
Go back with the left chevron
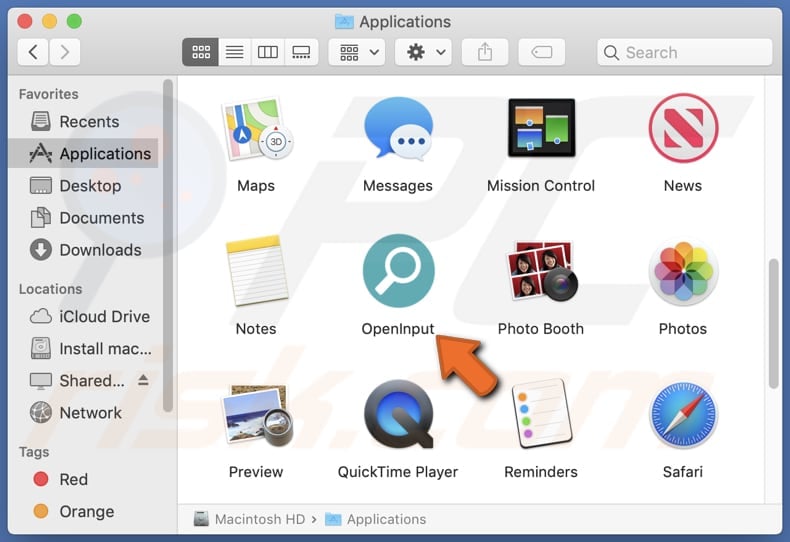[33, 52]
